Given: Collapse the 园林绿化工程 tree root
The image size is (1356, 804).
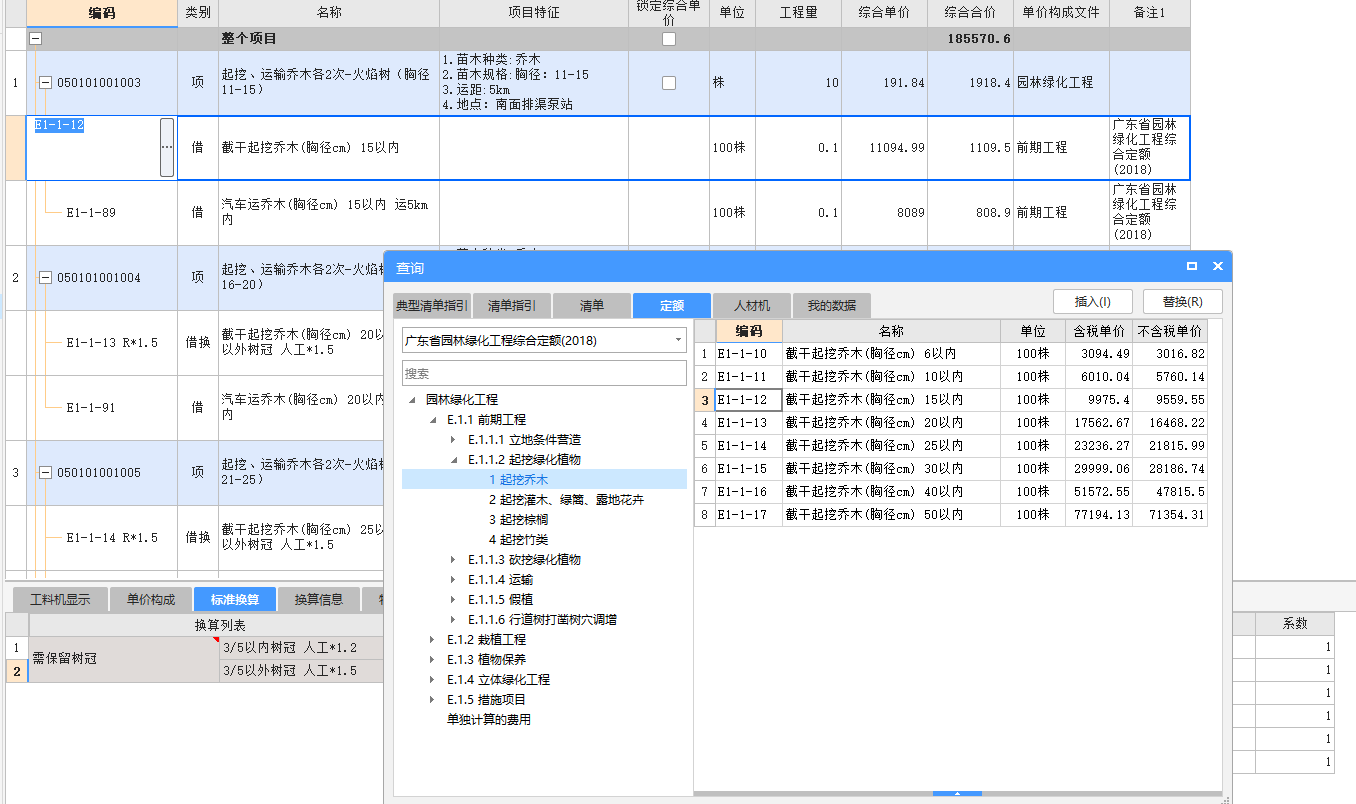Looking at the screenshot, I should [x=412, y=400].
